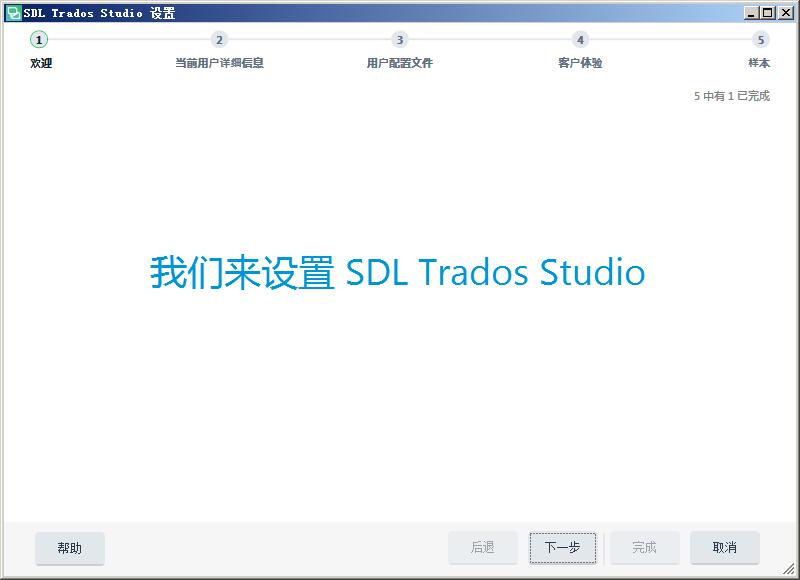Close the setup window
This screenshot has width=800, height=580.
point(786,13)
